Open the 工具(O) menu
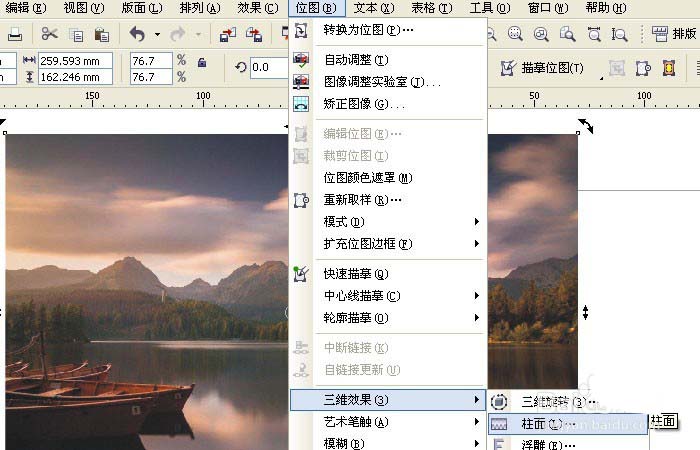 pyautogui.click(x=490, y=8)
